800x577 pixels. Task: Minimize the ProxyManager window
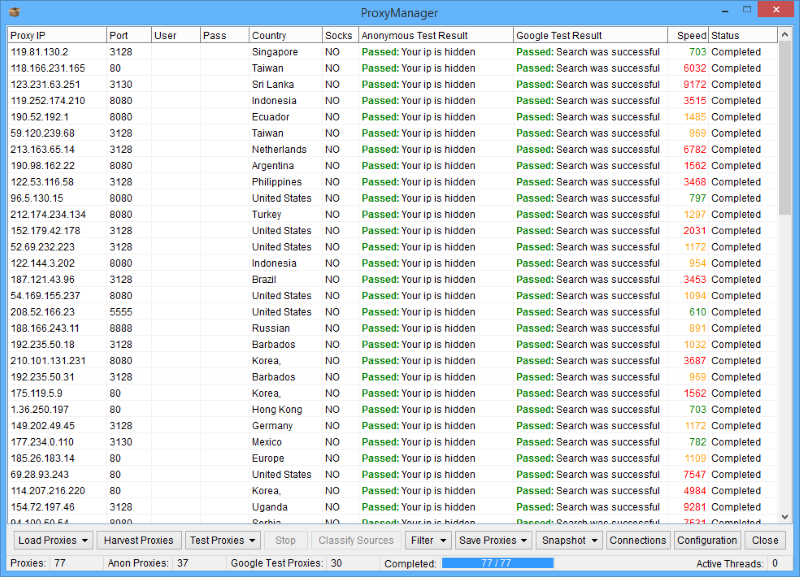(x=714, y=10)
